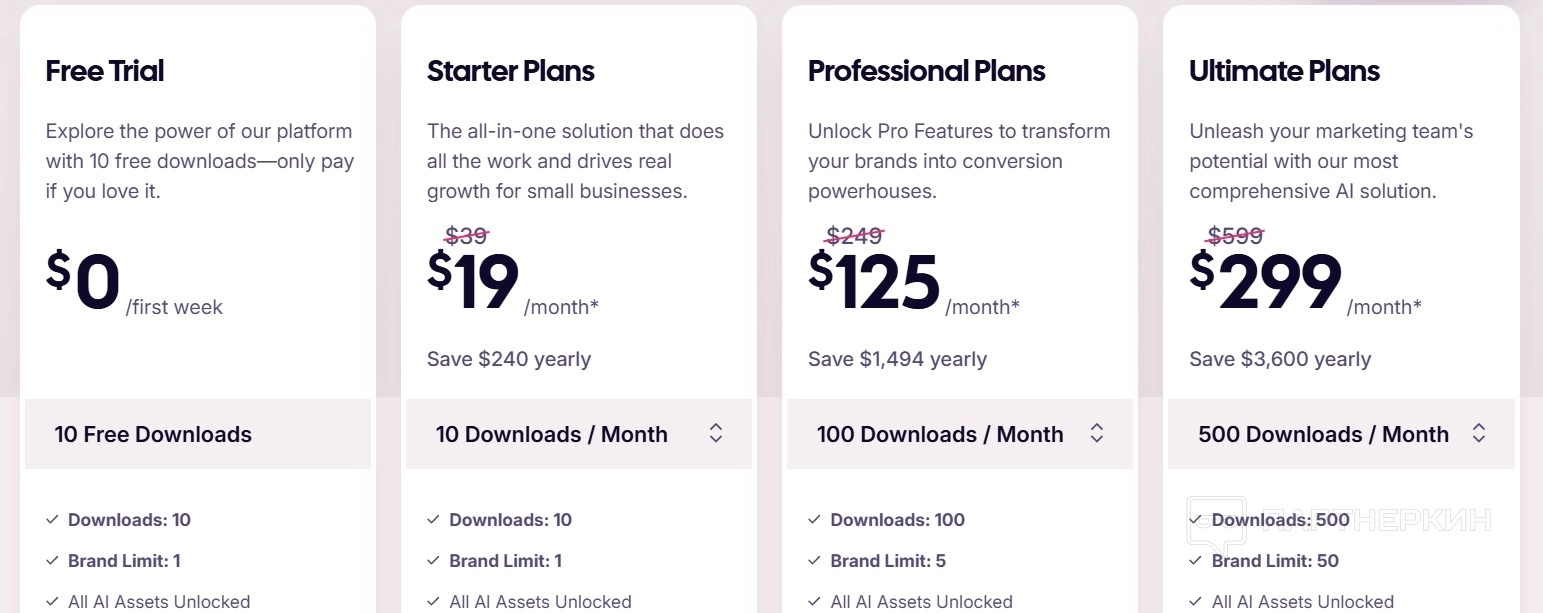This screenshot has height=613, width=1543.
Task: Click the "Free Trial" plan heading
Action: click(105, 71)
